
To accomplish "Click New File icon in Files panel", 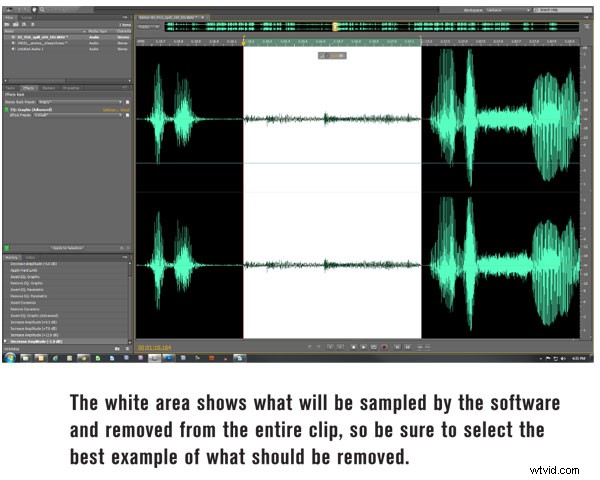I will [x=24, y=24].
